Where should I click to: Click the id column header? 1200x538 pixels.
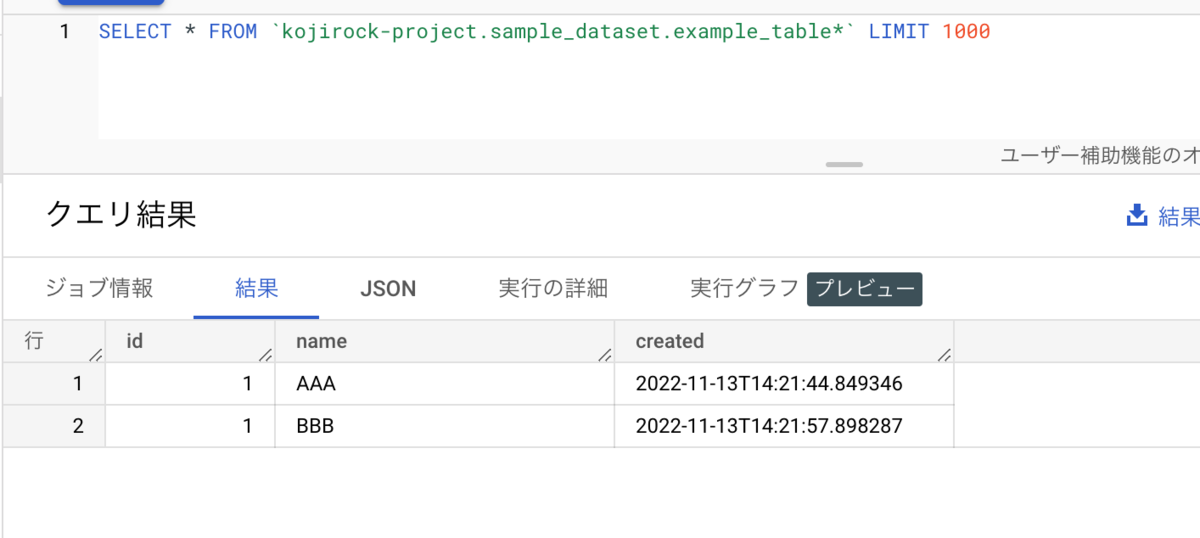[135, 341]
